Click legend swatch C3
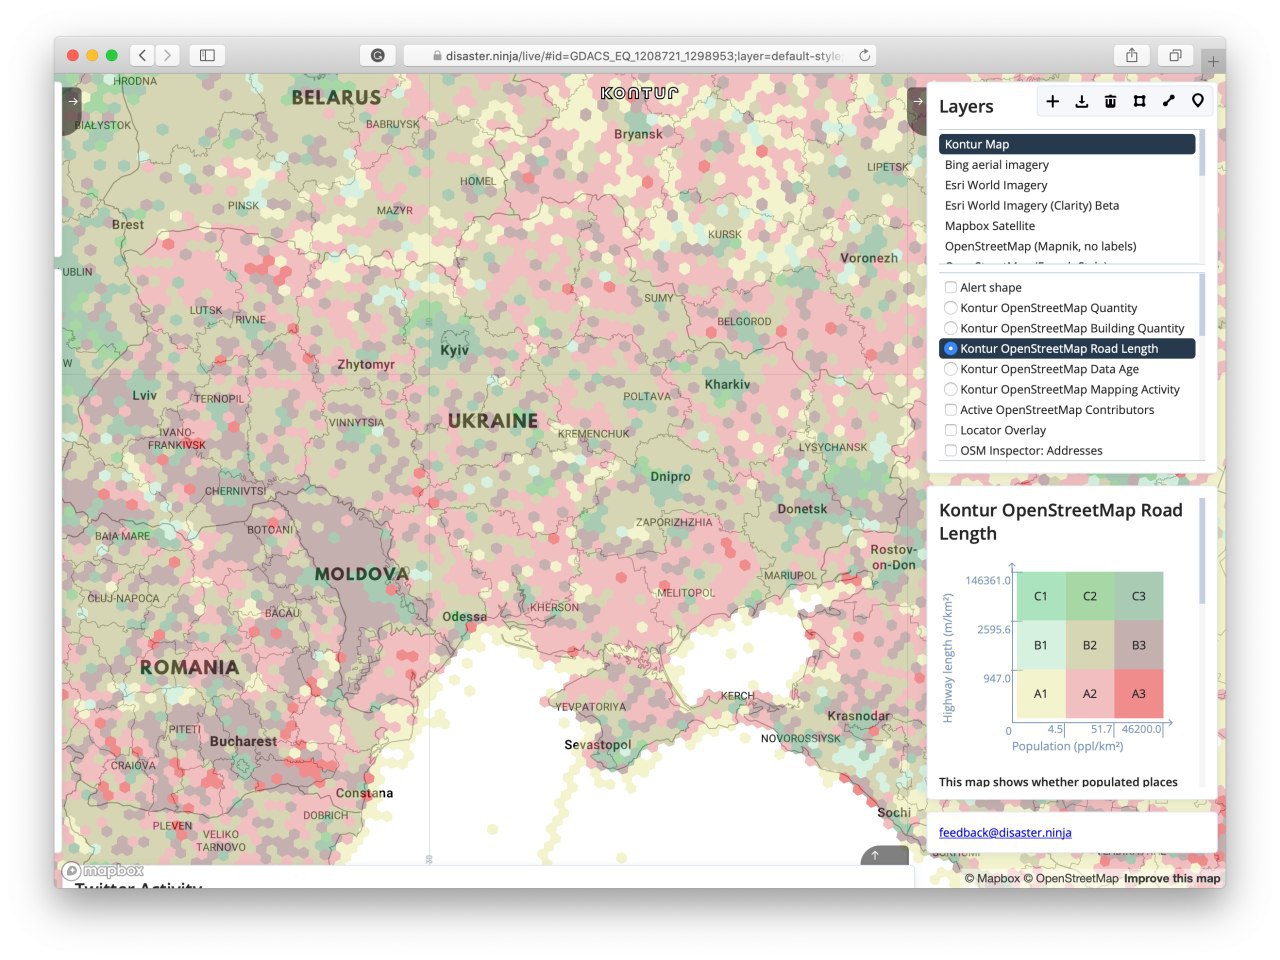 (x=1139, y=596)
